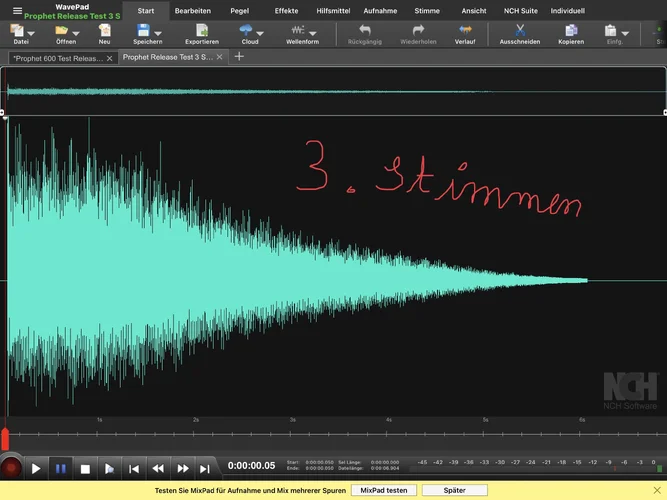Click the Exportieren icon in the toolbar
This screenshot has height=500, width=667.
pos(202,31)
